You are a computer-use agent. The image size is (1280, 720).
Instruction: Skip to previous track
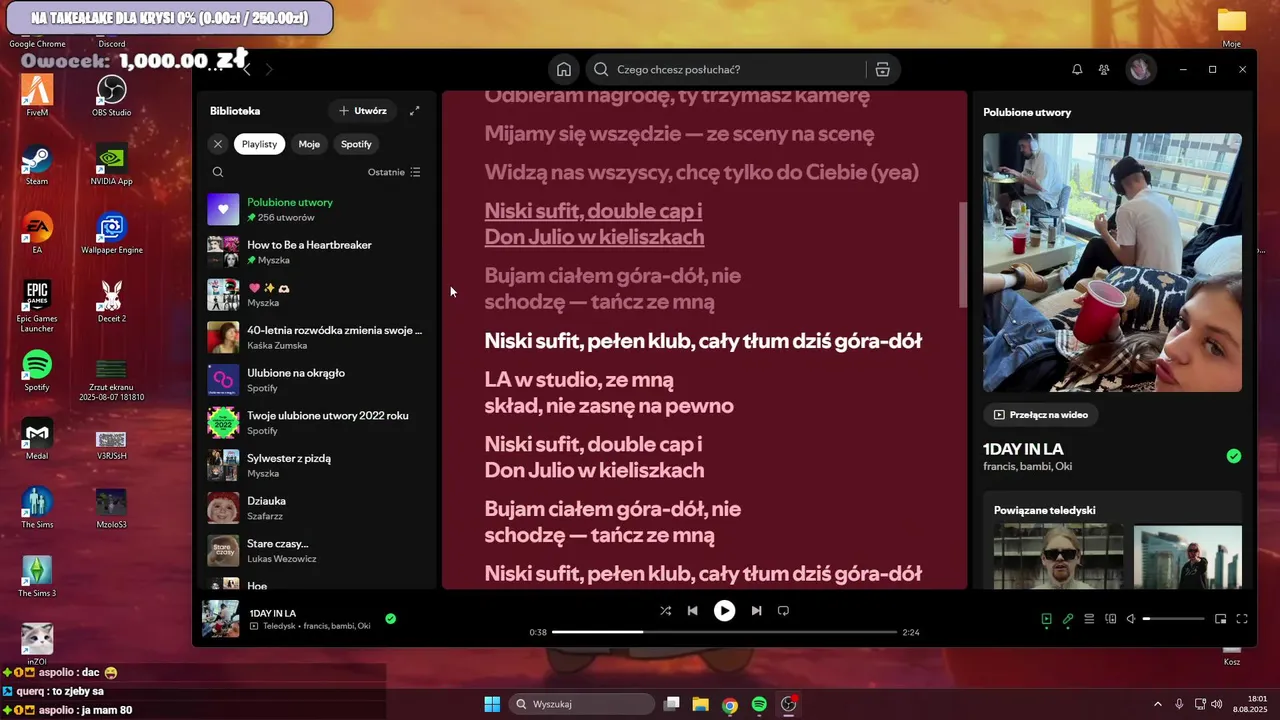point(692,610)
